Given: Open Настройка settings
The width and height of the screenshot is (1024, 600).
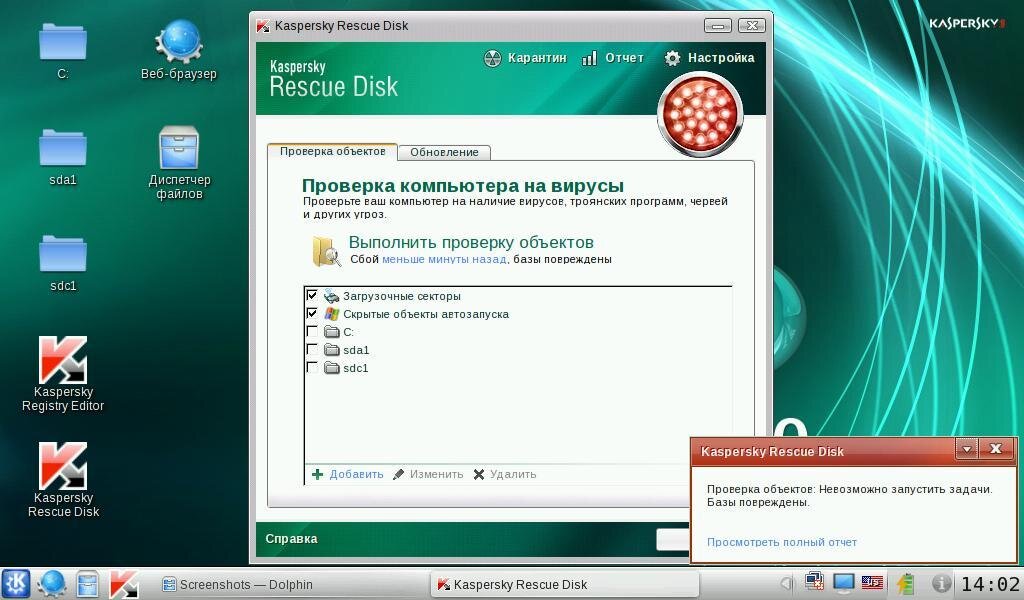Looking at the screenshot, I should click(709, 58).
